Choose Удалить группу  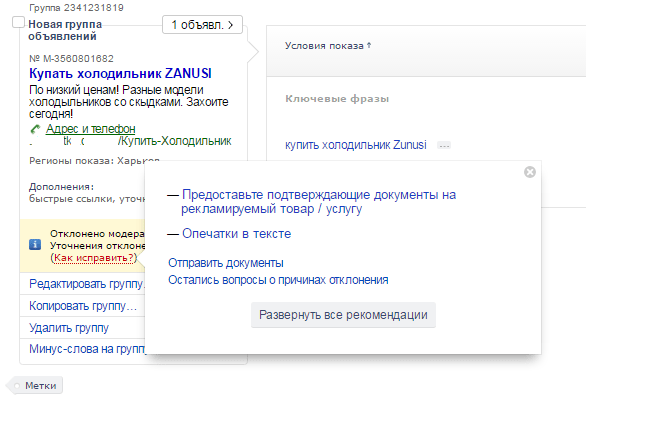(x=69, y=328)
